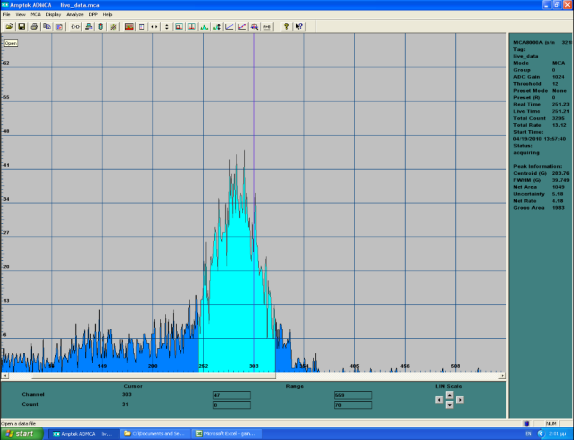The image size is (574, 440).
Task: Click the Gross Area readout
Action: pyautogui.click(x=539, y=208)
